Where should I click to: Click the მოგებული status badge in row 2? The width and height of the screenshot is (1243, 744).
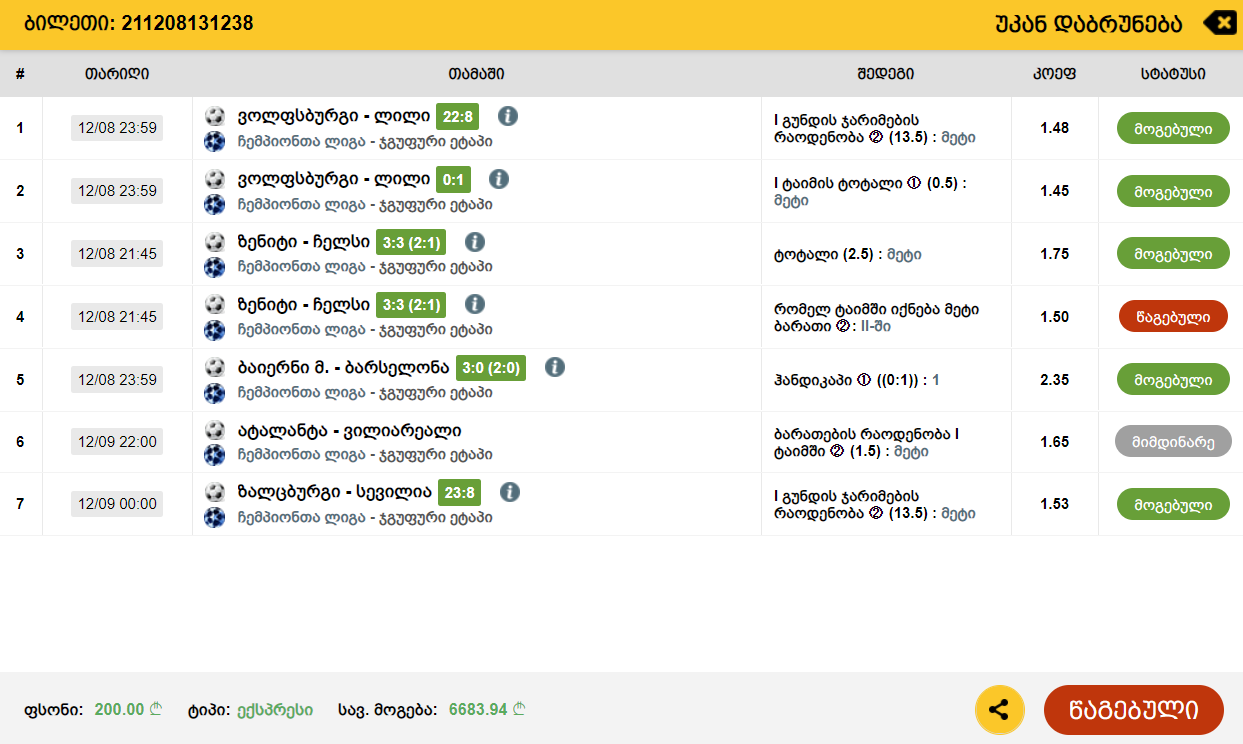(x=1173, y=191)
